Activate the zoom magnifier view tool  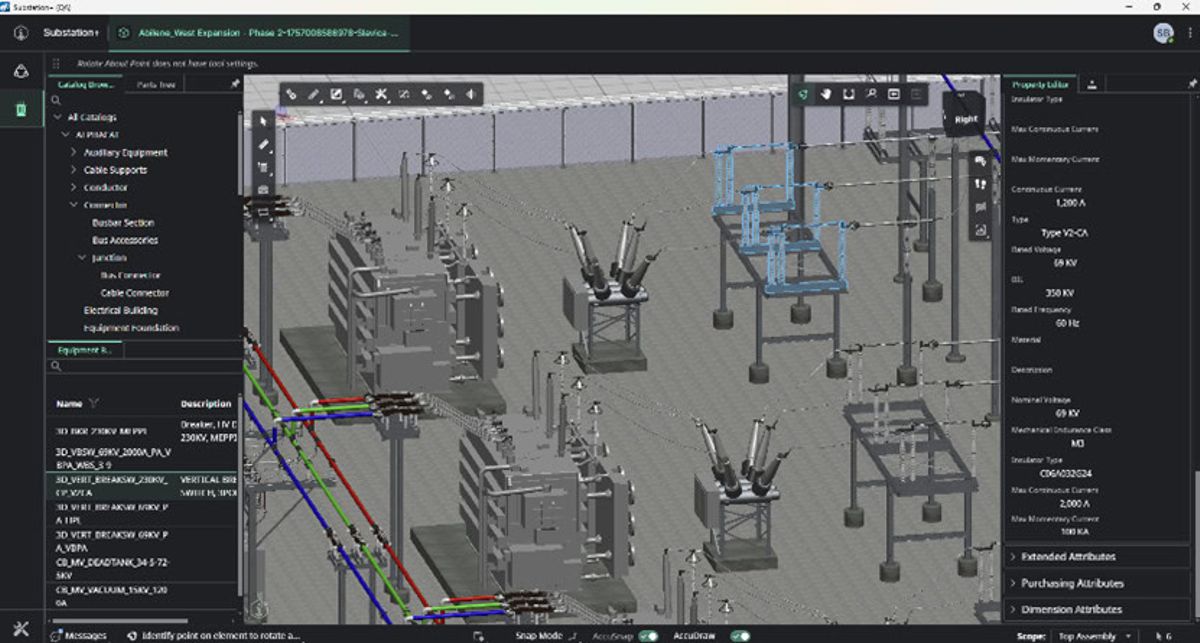(x=871, y=94)
